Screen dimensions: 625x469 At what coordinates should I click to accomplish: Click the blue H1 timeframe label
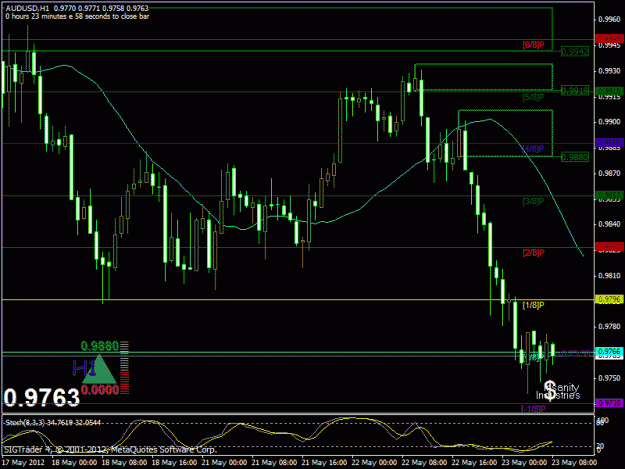click(84, 368)
